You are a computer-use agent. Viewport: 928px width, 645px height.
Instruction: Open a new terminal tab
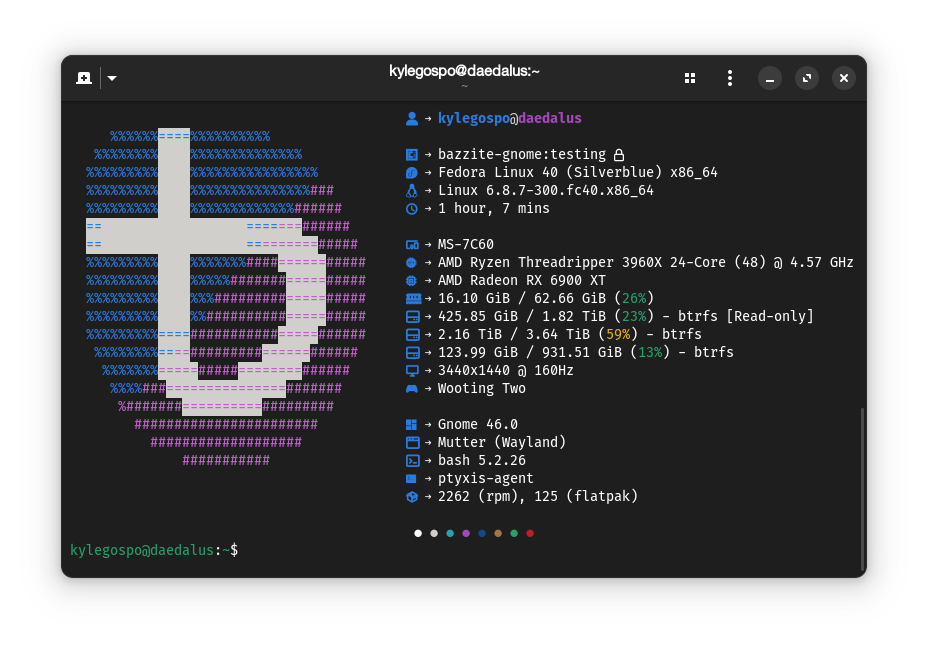[x=84, y=78]
